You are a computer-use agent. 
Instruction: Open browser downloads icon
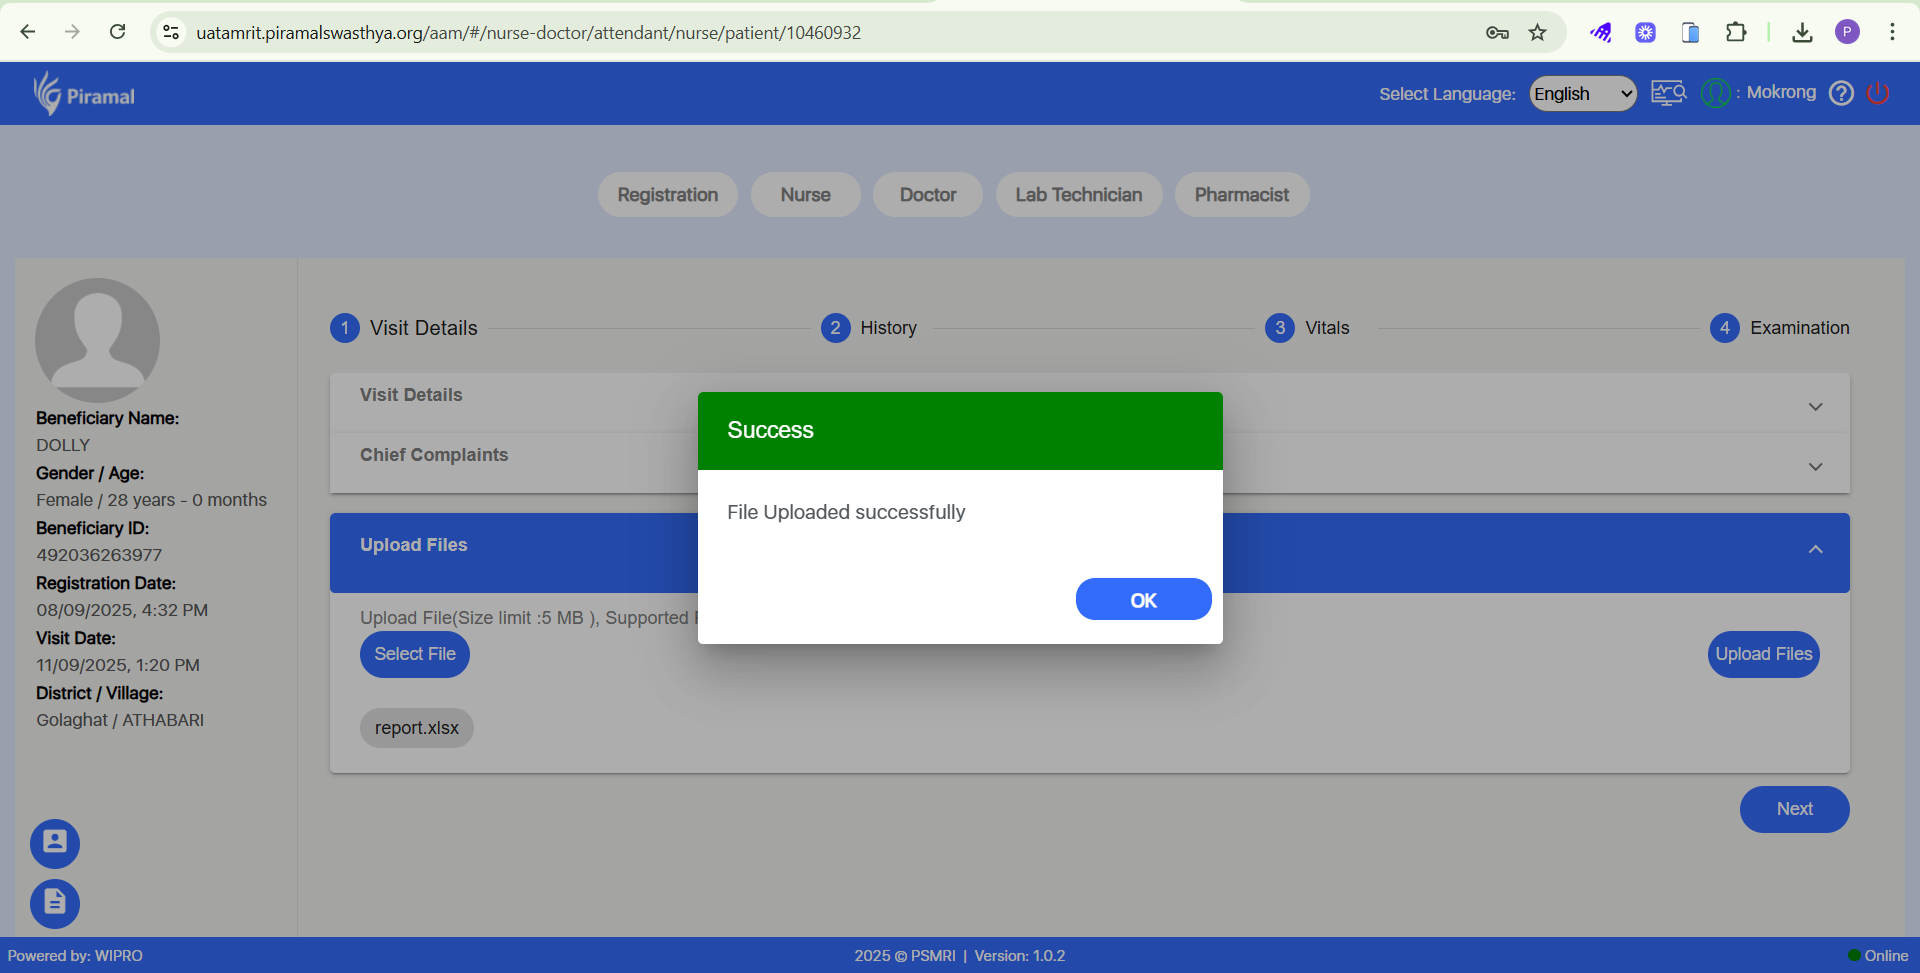(1802, 33)
